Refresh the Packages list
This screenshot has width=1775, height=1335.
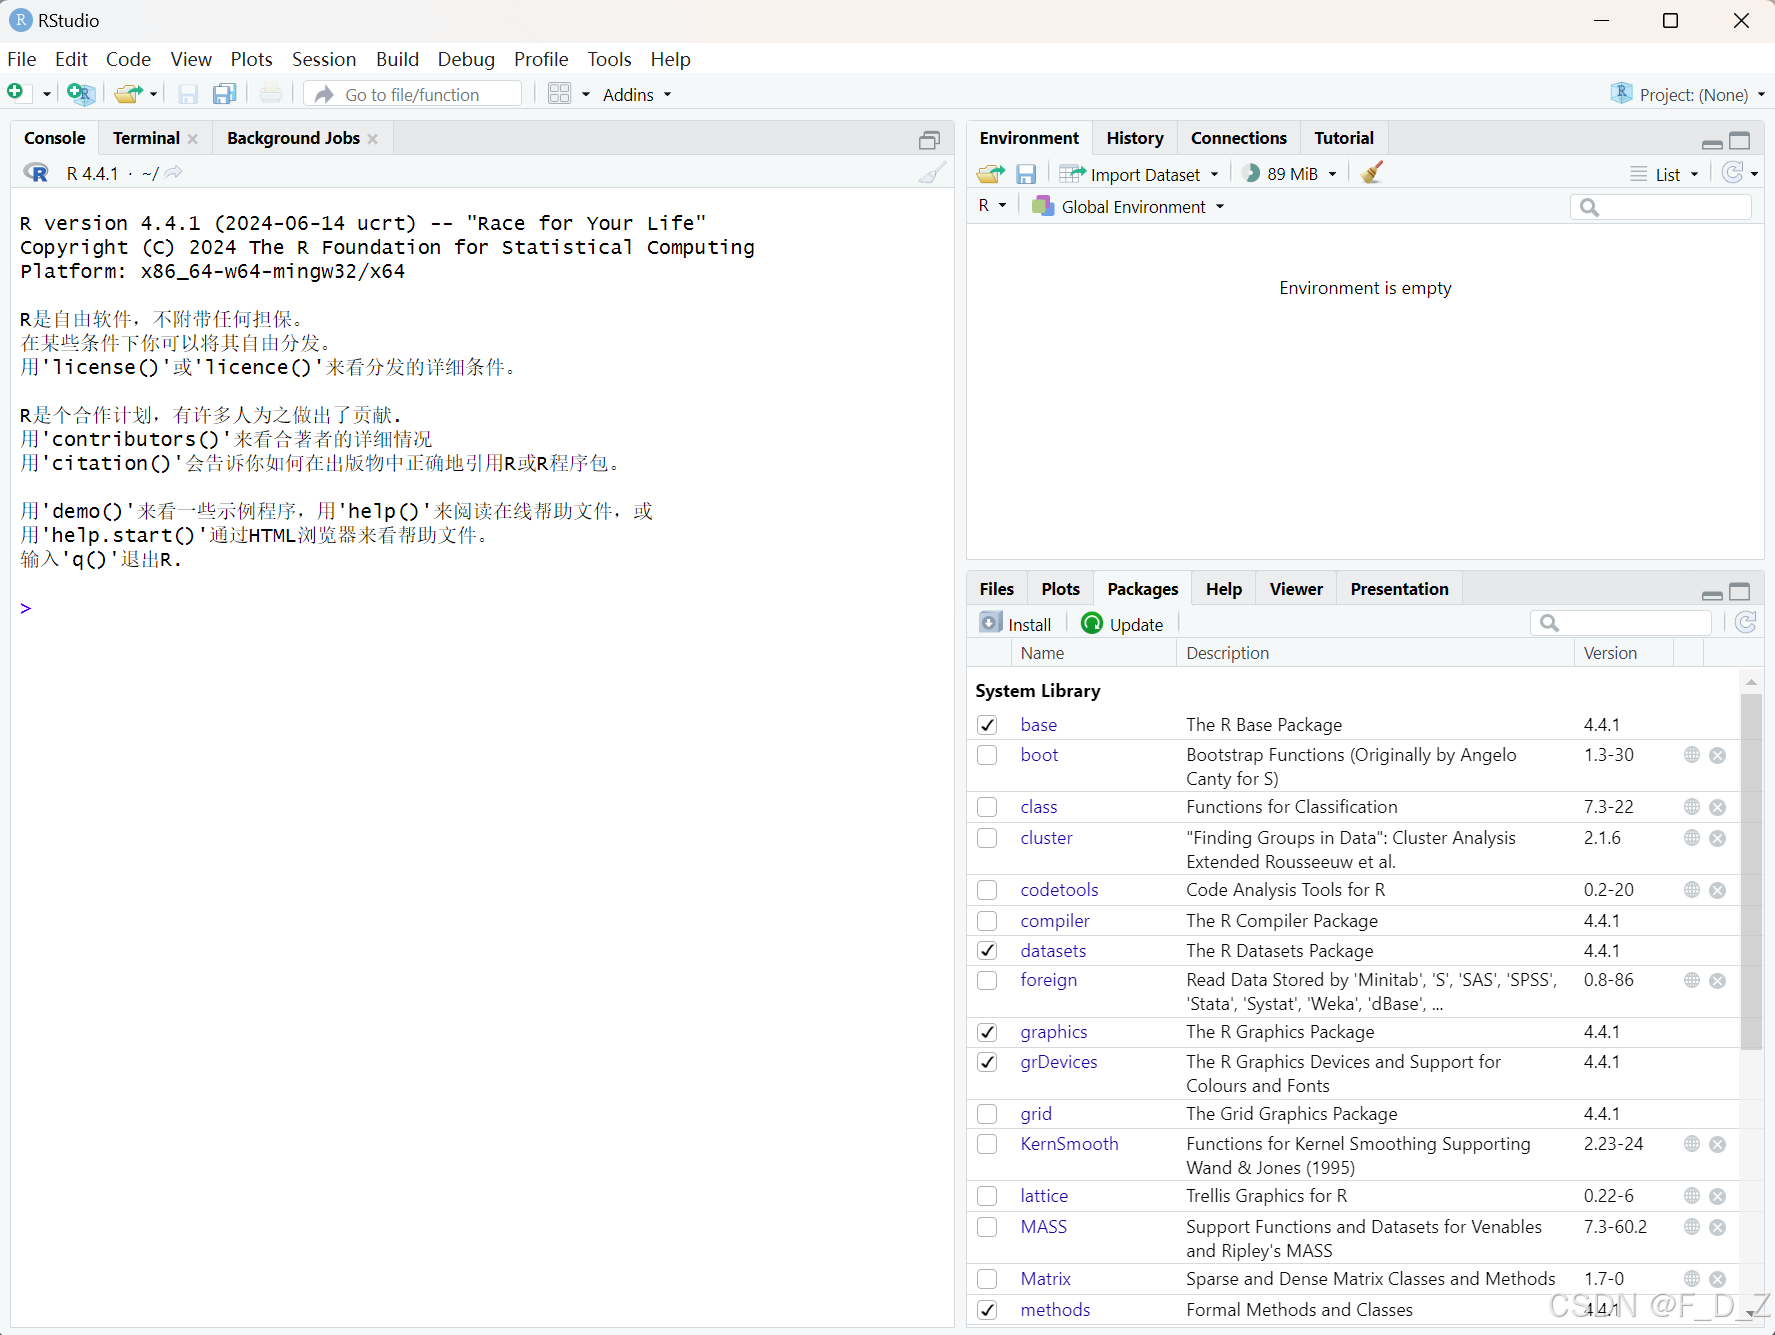tap(1746, 623)
